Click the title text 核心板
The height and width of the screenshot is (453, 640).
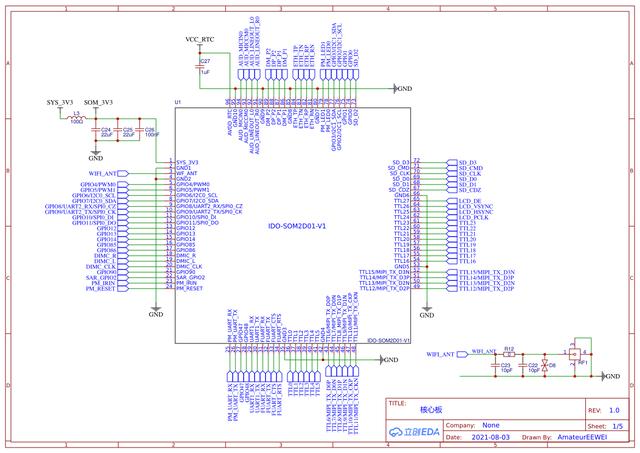coord(431,409)
